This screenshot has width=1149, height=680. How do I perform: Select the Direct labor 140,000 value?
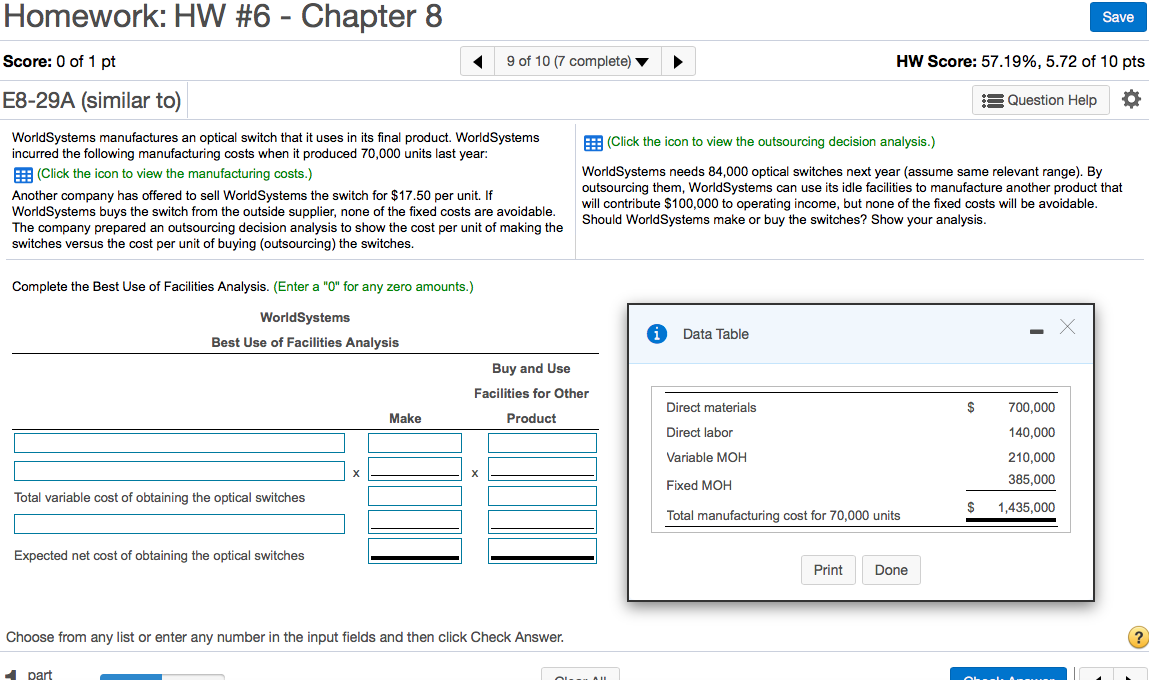(x=1031, y=432)
